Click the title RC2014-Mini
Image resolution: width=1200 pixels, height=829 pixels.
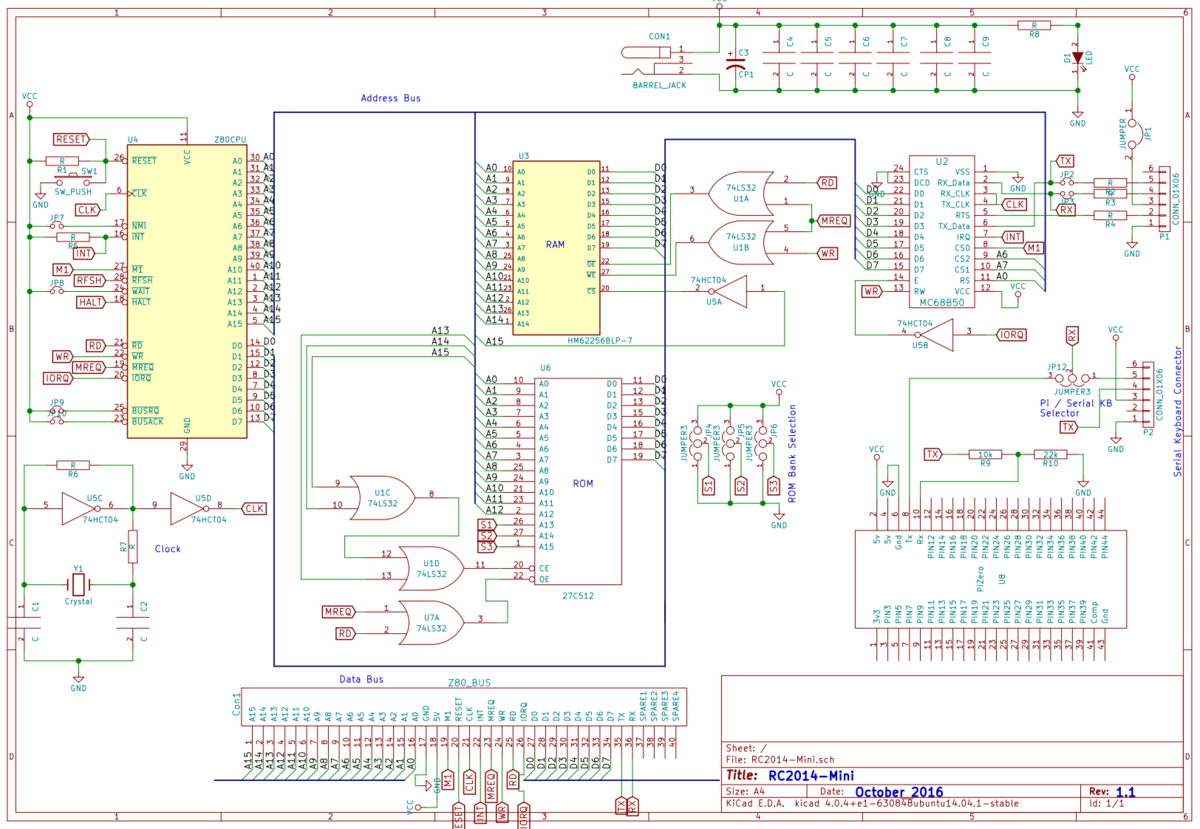[810, 775]
